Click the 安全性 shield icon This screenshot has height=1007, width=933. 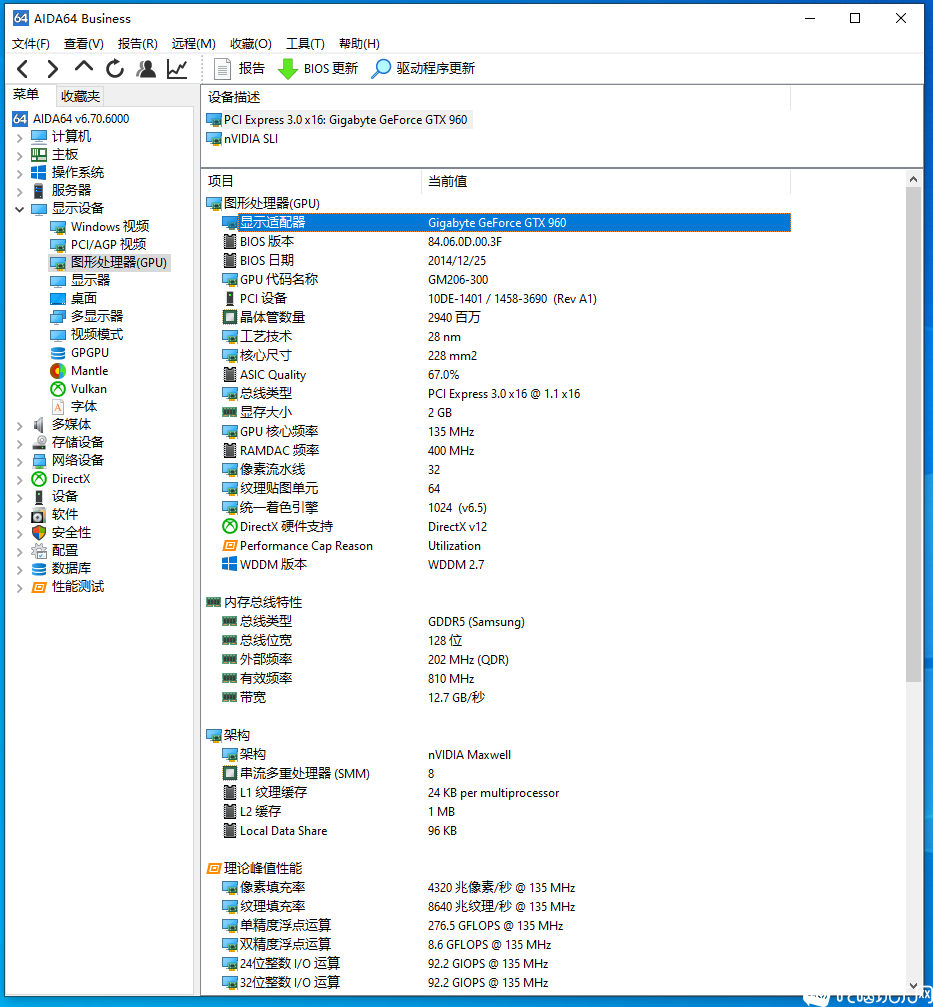coord(39,532)
